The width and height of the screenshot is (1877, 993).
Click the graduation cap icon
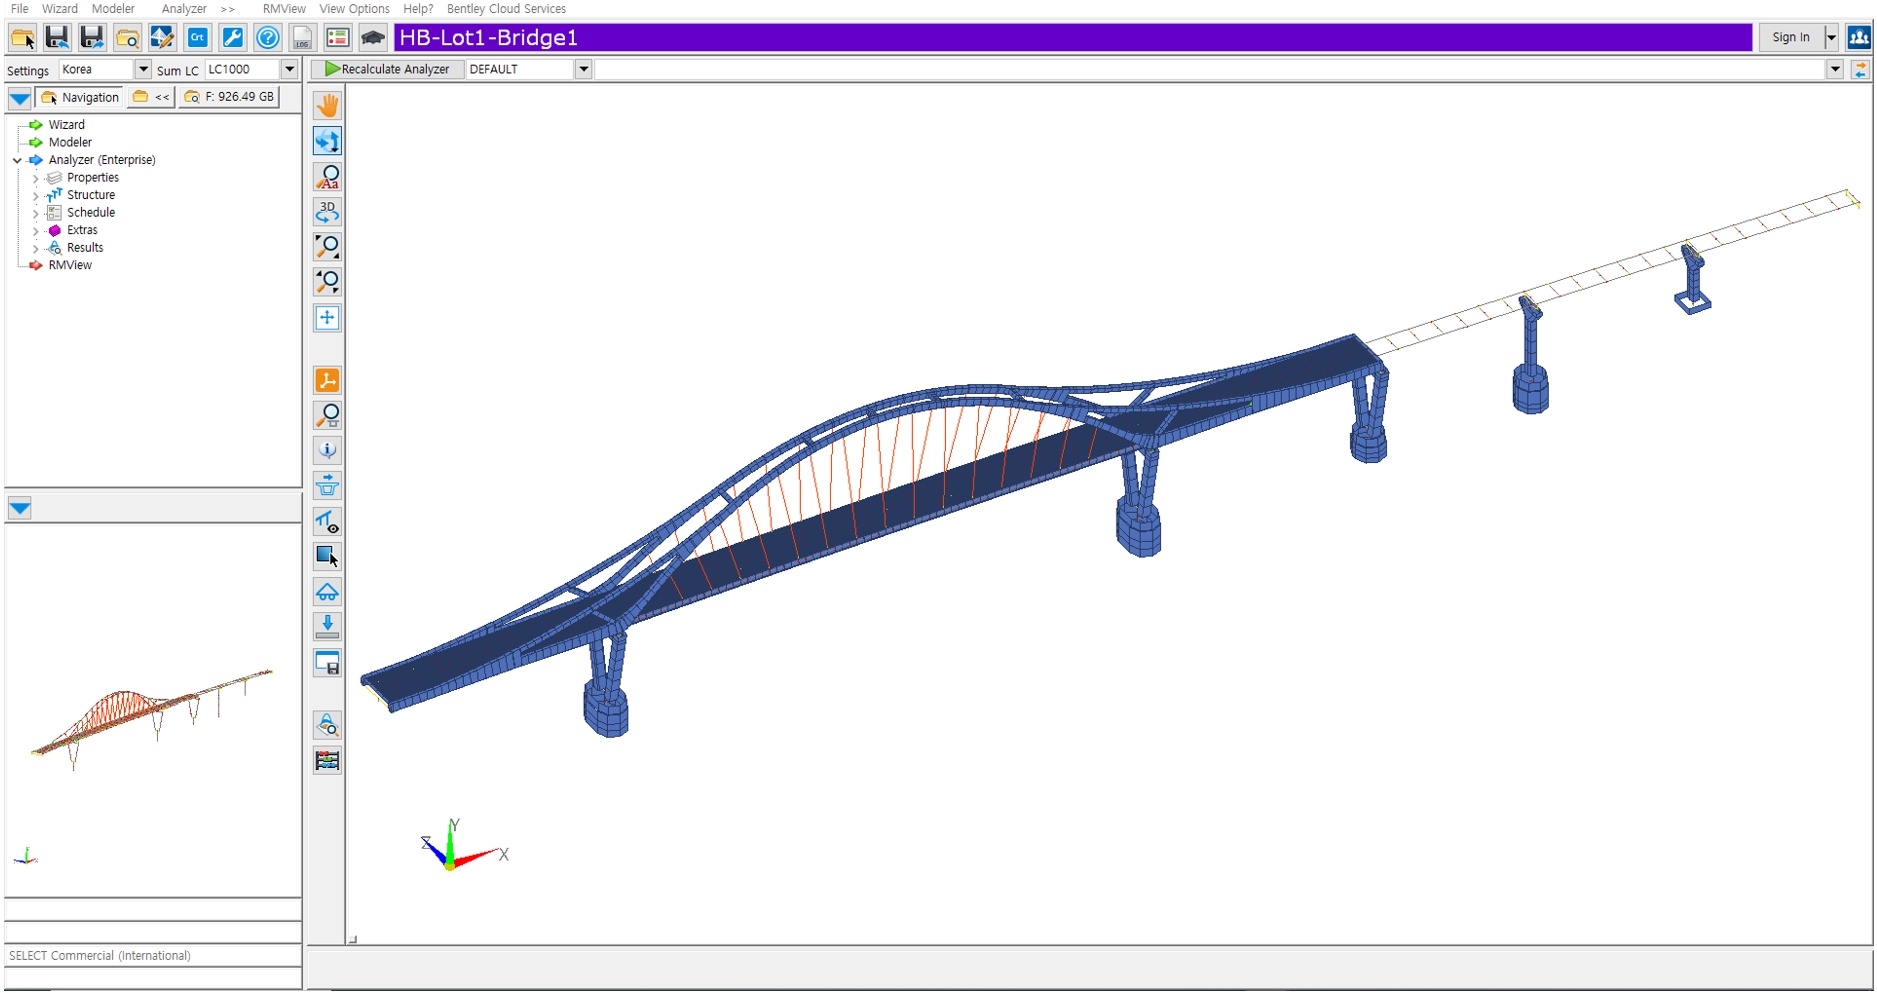(373, 38)
